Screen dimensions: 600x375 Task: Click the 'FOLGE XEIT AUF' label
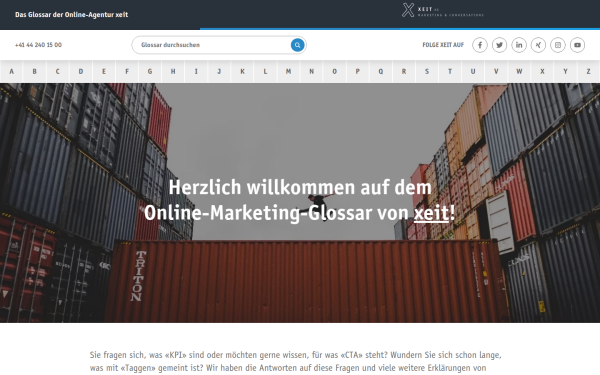[x=443, y=45]
